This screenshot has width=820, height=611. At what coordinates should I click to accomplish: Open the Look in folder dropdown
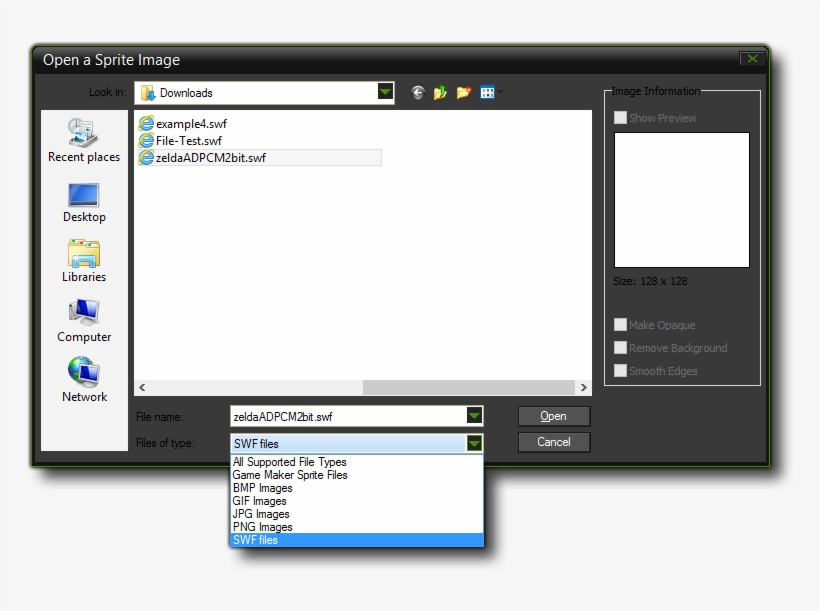point(385,91)
